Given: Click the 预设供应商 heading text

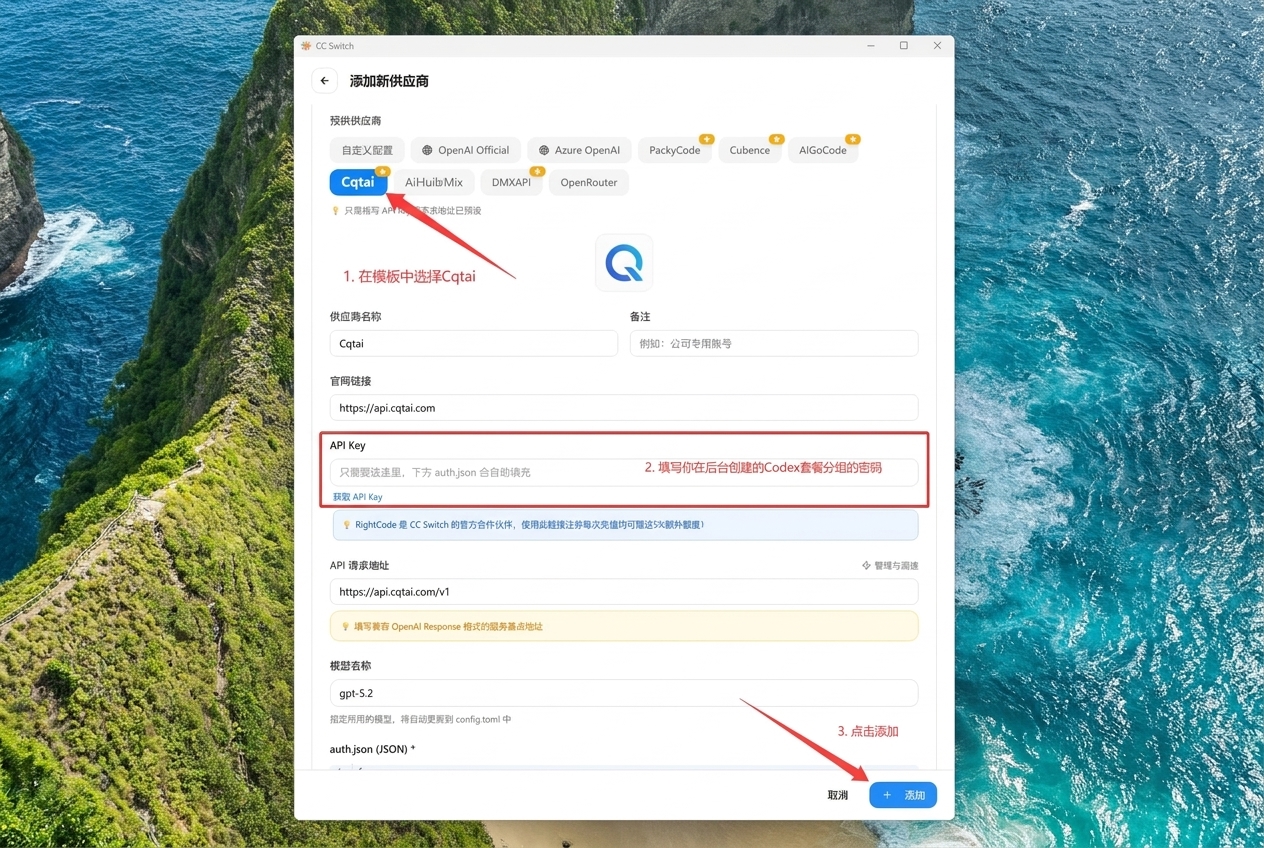Looking at the screenshot, I should pos(356,121).
